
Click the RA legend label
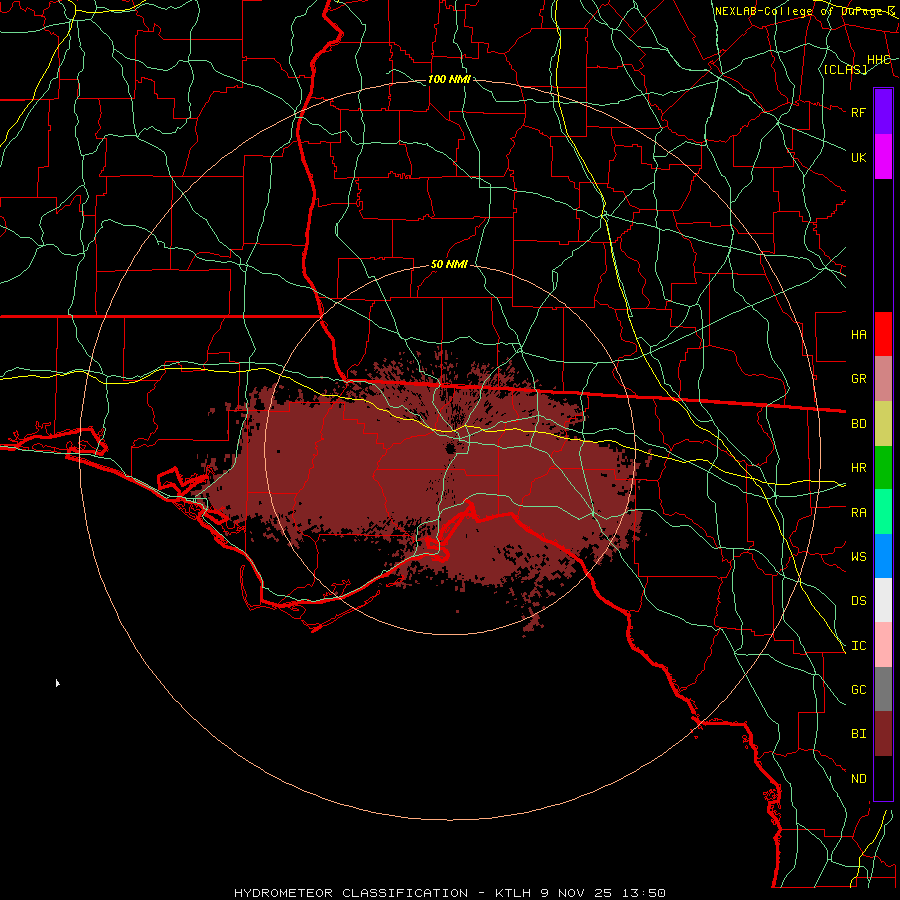click(858, 513)
